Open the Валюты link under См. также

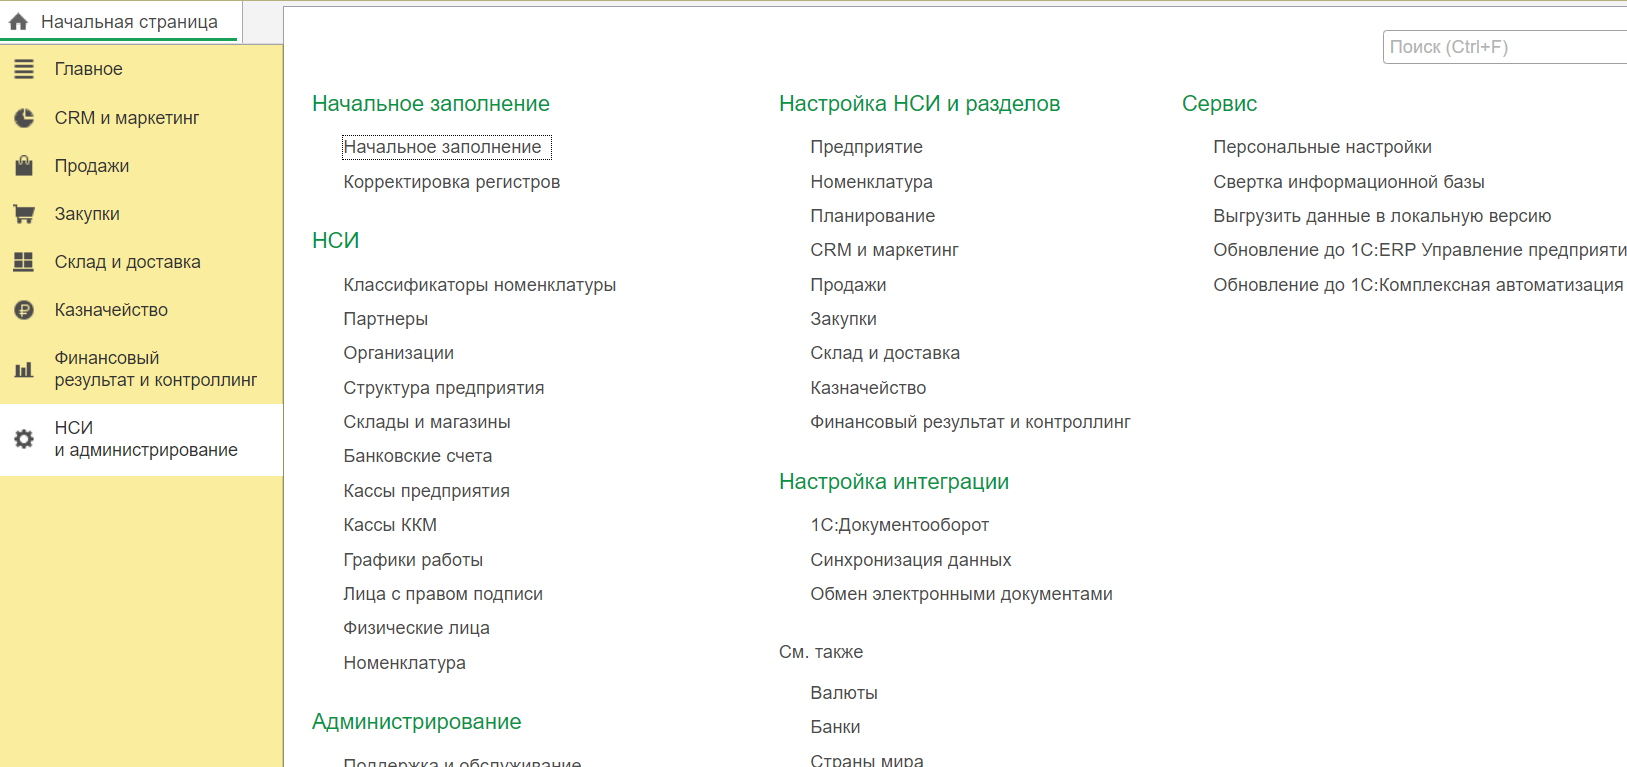843,693
